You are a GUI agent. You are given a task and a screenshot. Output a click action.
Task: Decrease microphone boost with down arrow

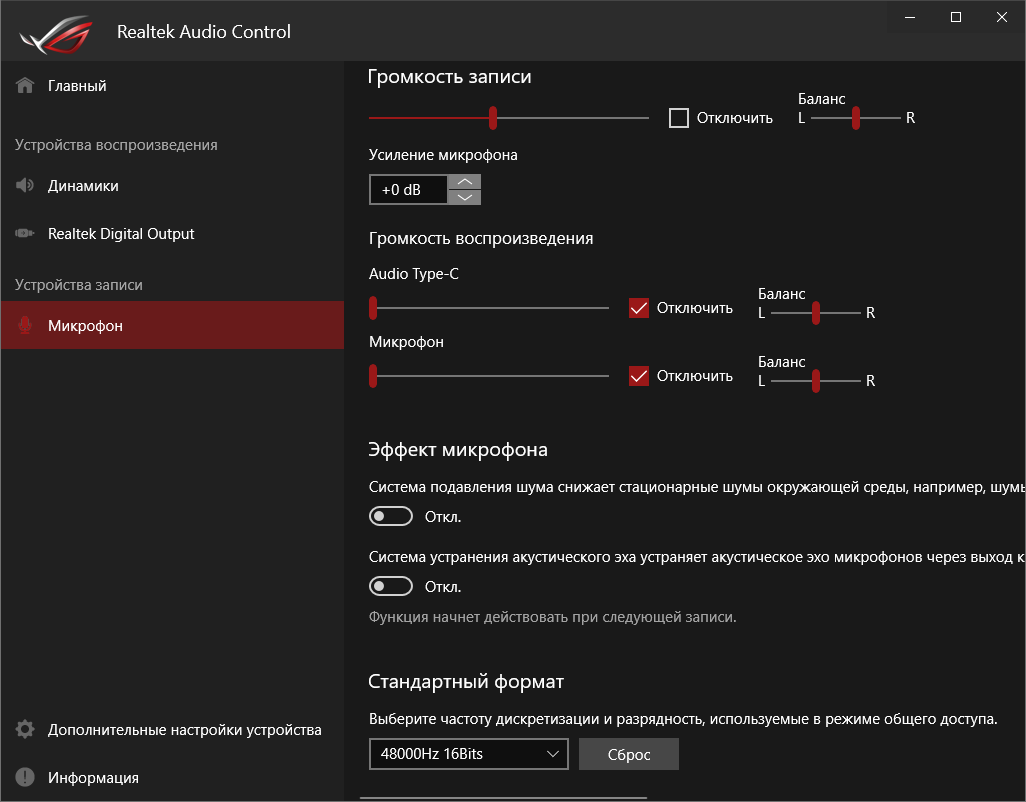point(464,197)
